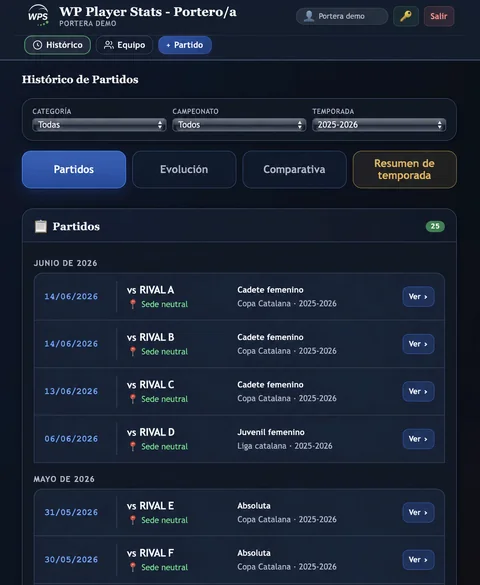Switch to the Comparativa tab

click(x=294, y=169)
